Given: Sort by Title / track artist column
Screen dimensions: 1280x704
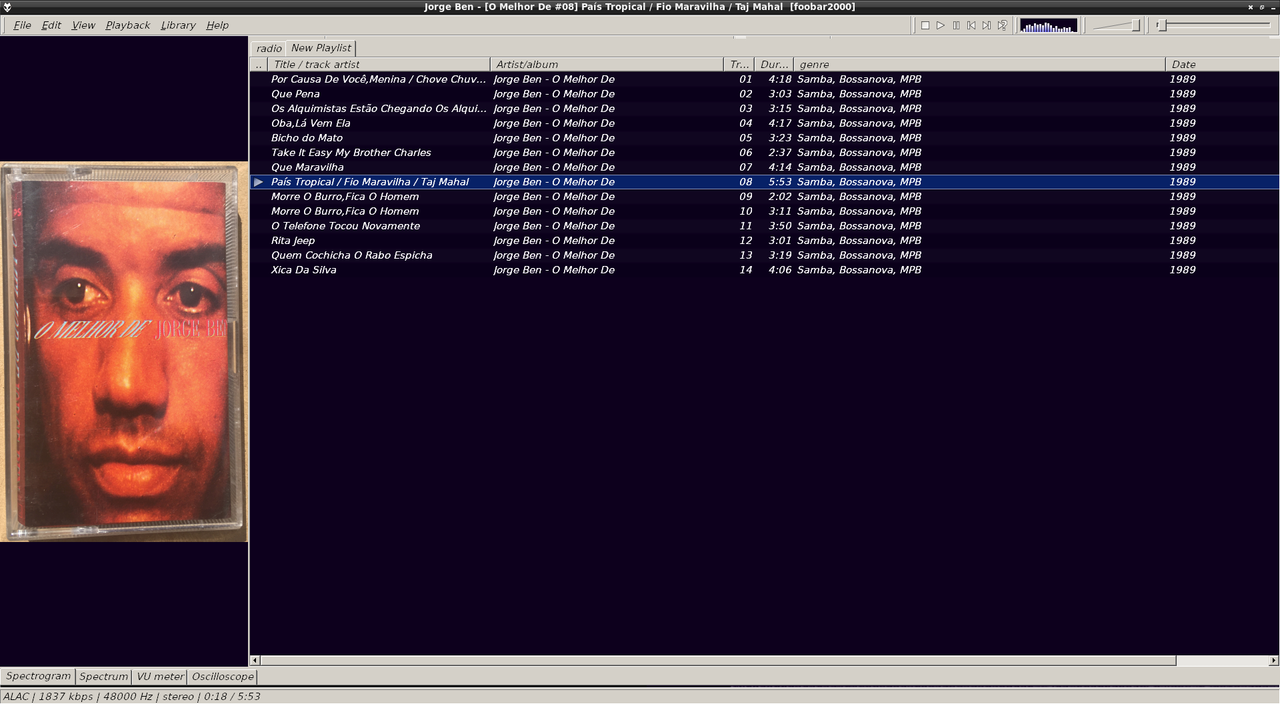Looking at the screenshot, I should (x=379, y=64).
